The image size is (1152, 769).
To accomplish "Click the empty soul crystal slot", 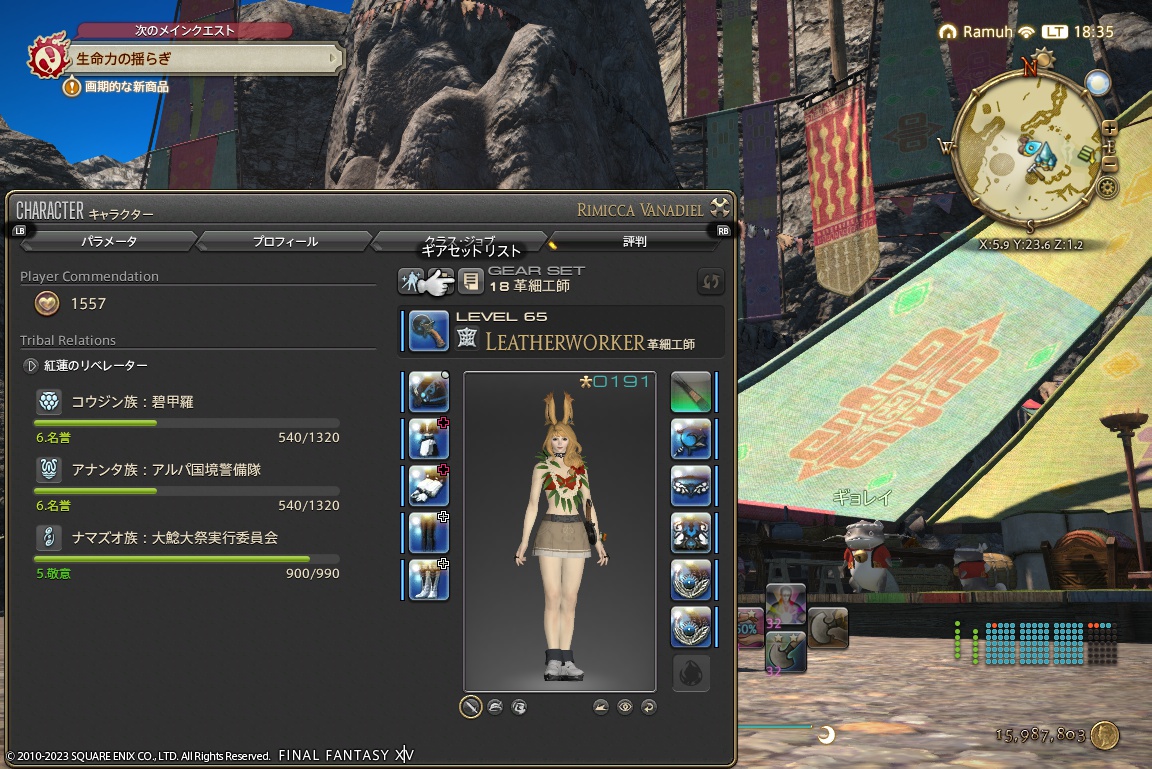I will [691, 673].
